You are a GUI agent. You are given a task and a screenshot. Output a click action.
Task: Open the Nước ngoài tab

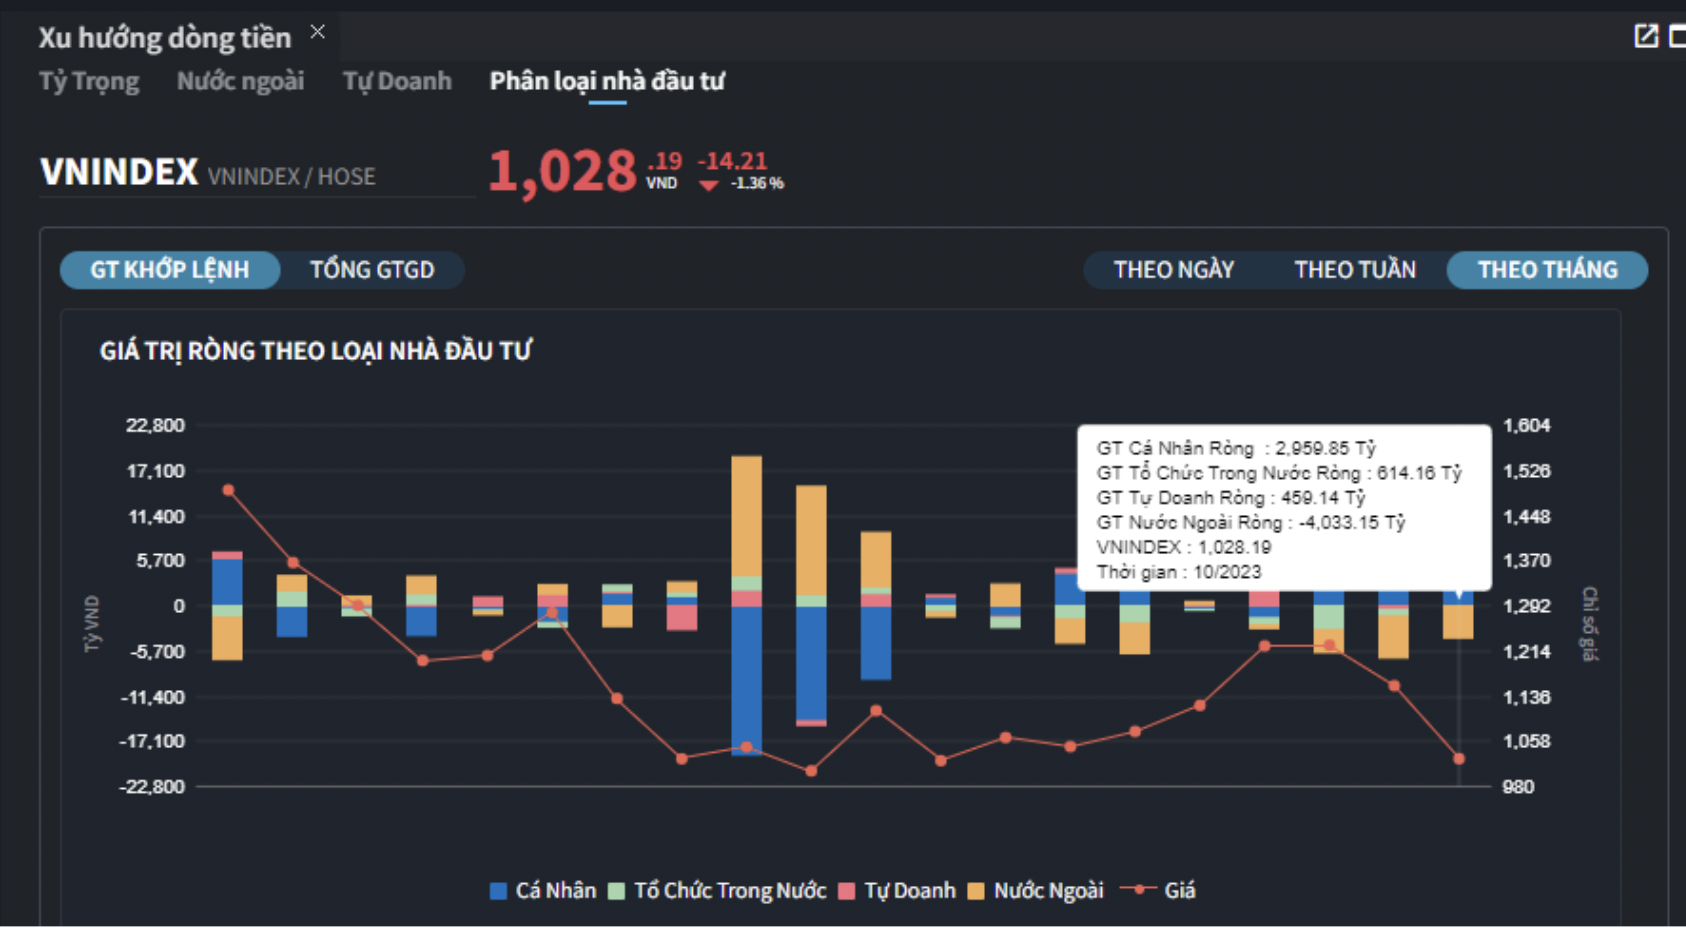pos(240,81)
